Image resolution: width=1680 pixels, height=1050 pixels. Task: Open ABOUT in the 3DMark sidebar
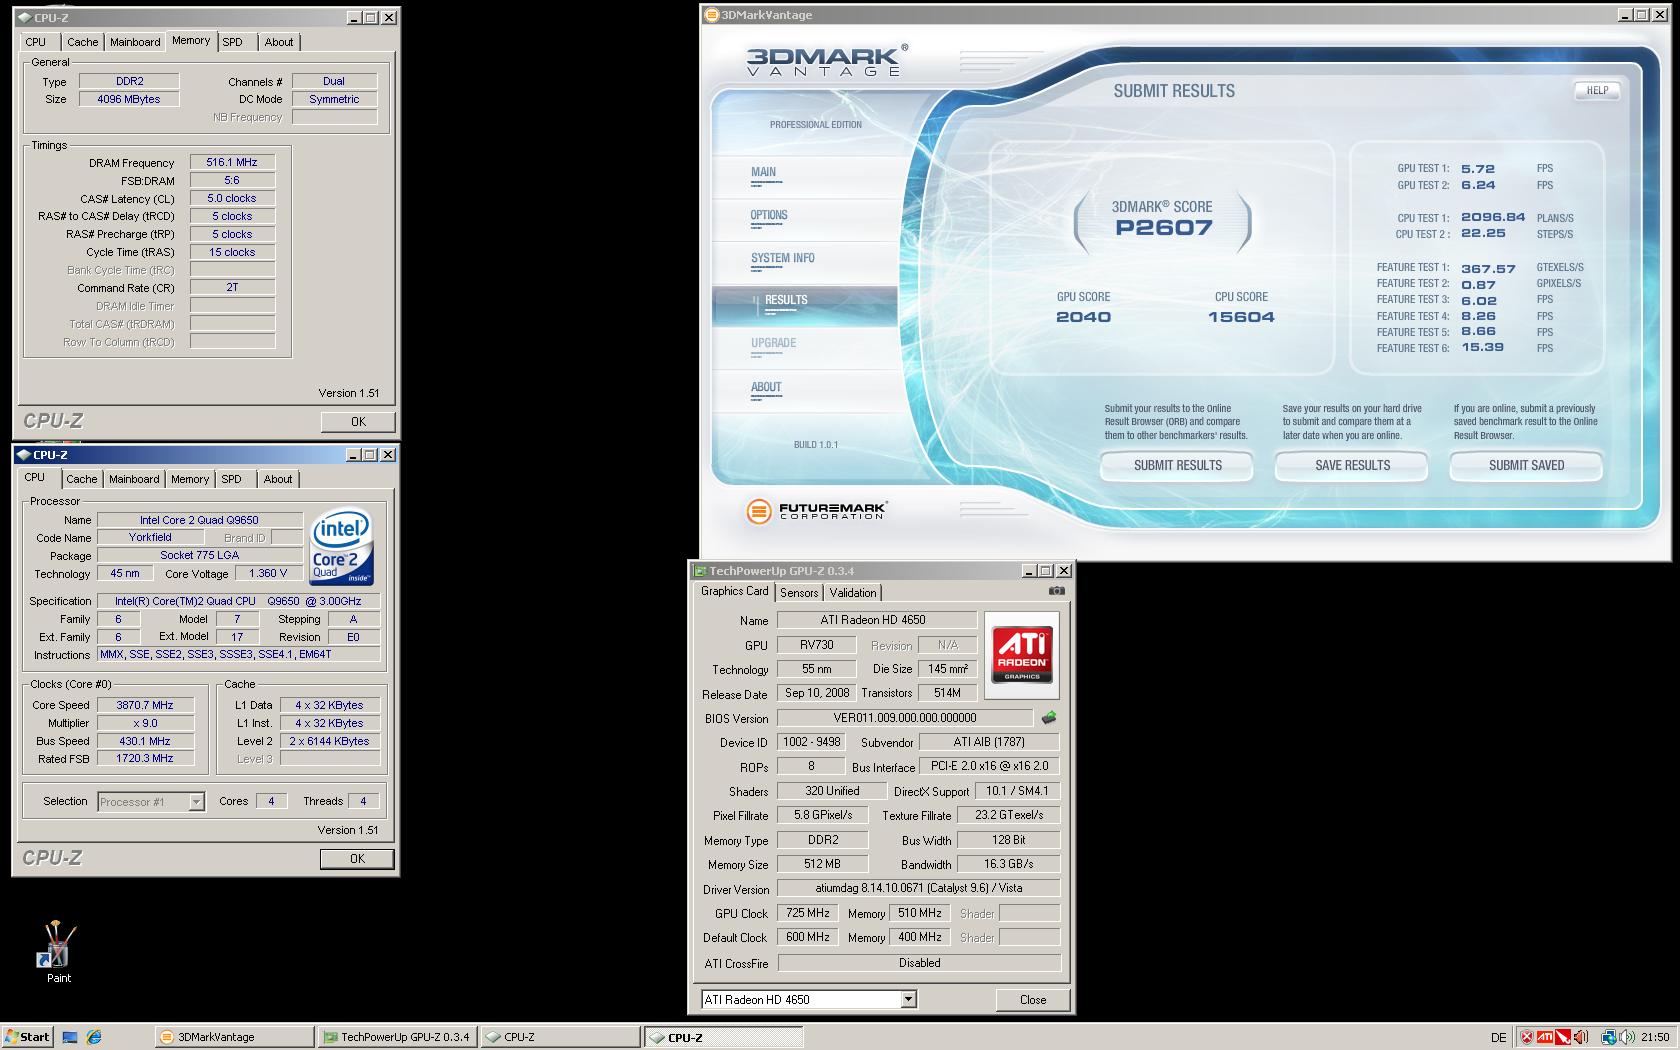tap(766, 388)
